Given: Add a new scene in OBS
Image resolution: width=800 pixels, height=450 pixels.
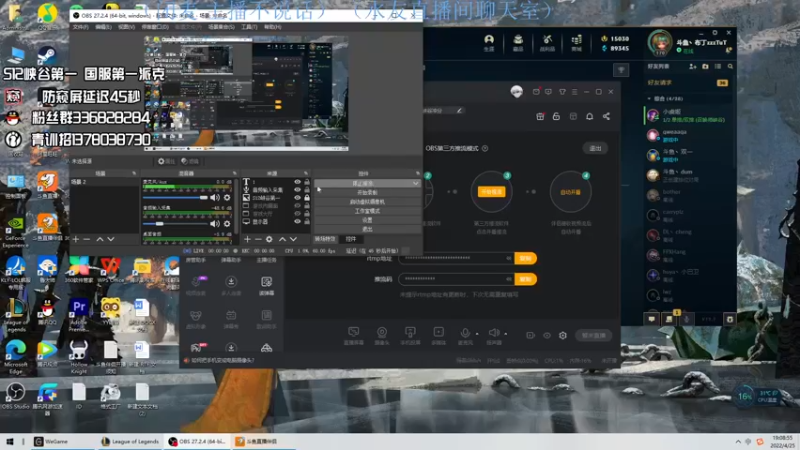Looking at the screenshot, I should pos(76,239).
